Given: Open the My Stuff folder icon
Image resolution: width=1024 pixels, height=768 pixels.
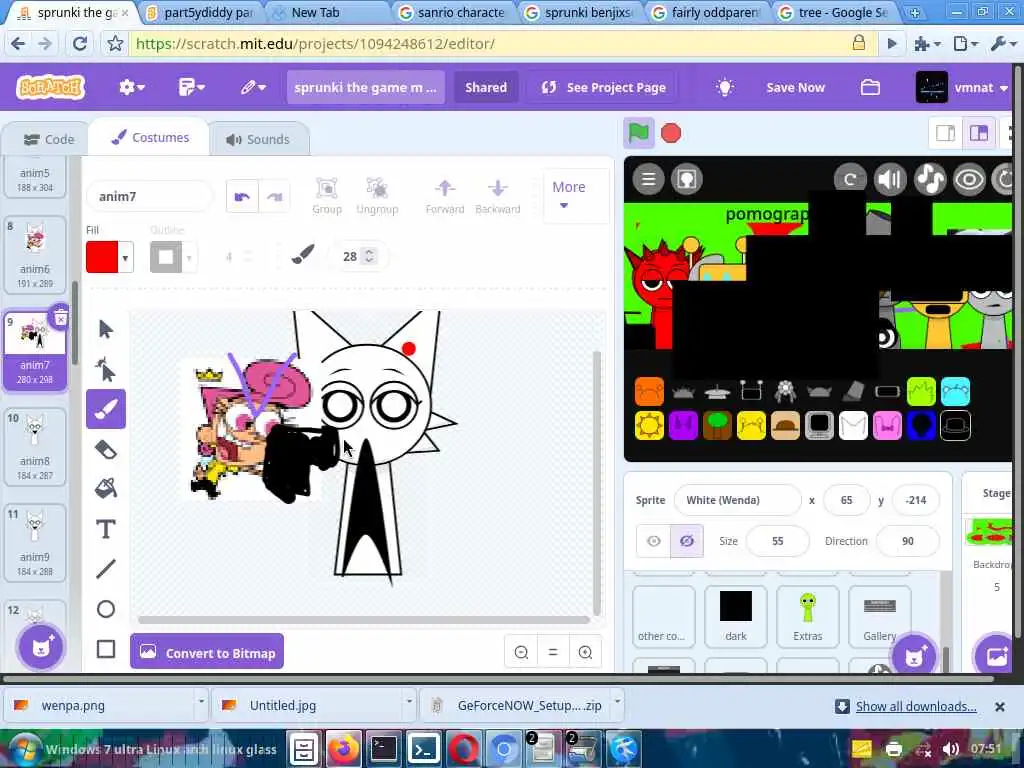Looking at the screenshot, I should (870, 87).
